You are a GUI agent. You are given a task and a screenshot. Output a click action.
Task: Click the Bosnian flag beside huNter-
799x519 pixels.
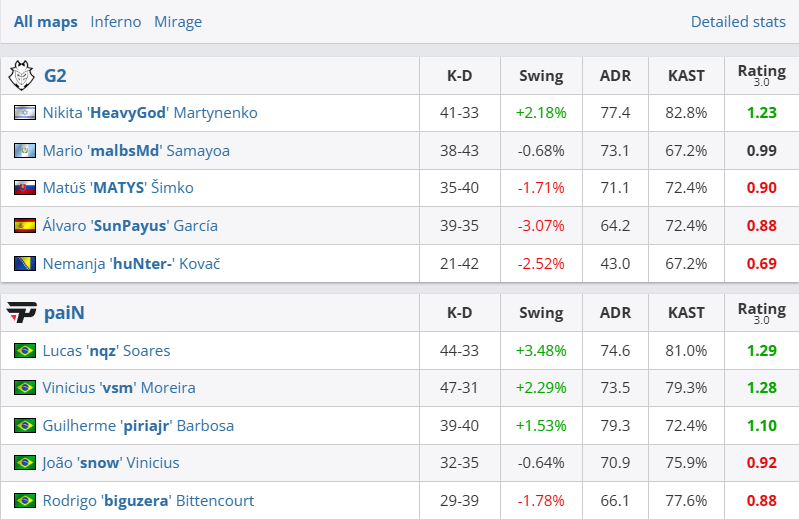click(25, 264)
